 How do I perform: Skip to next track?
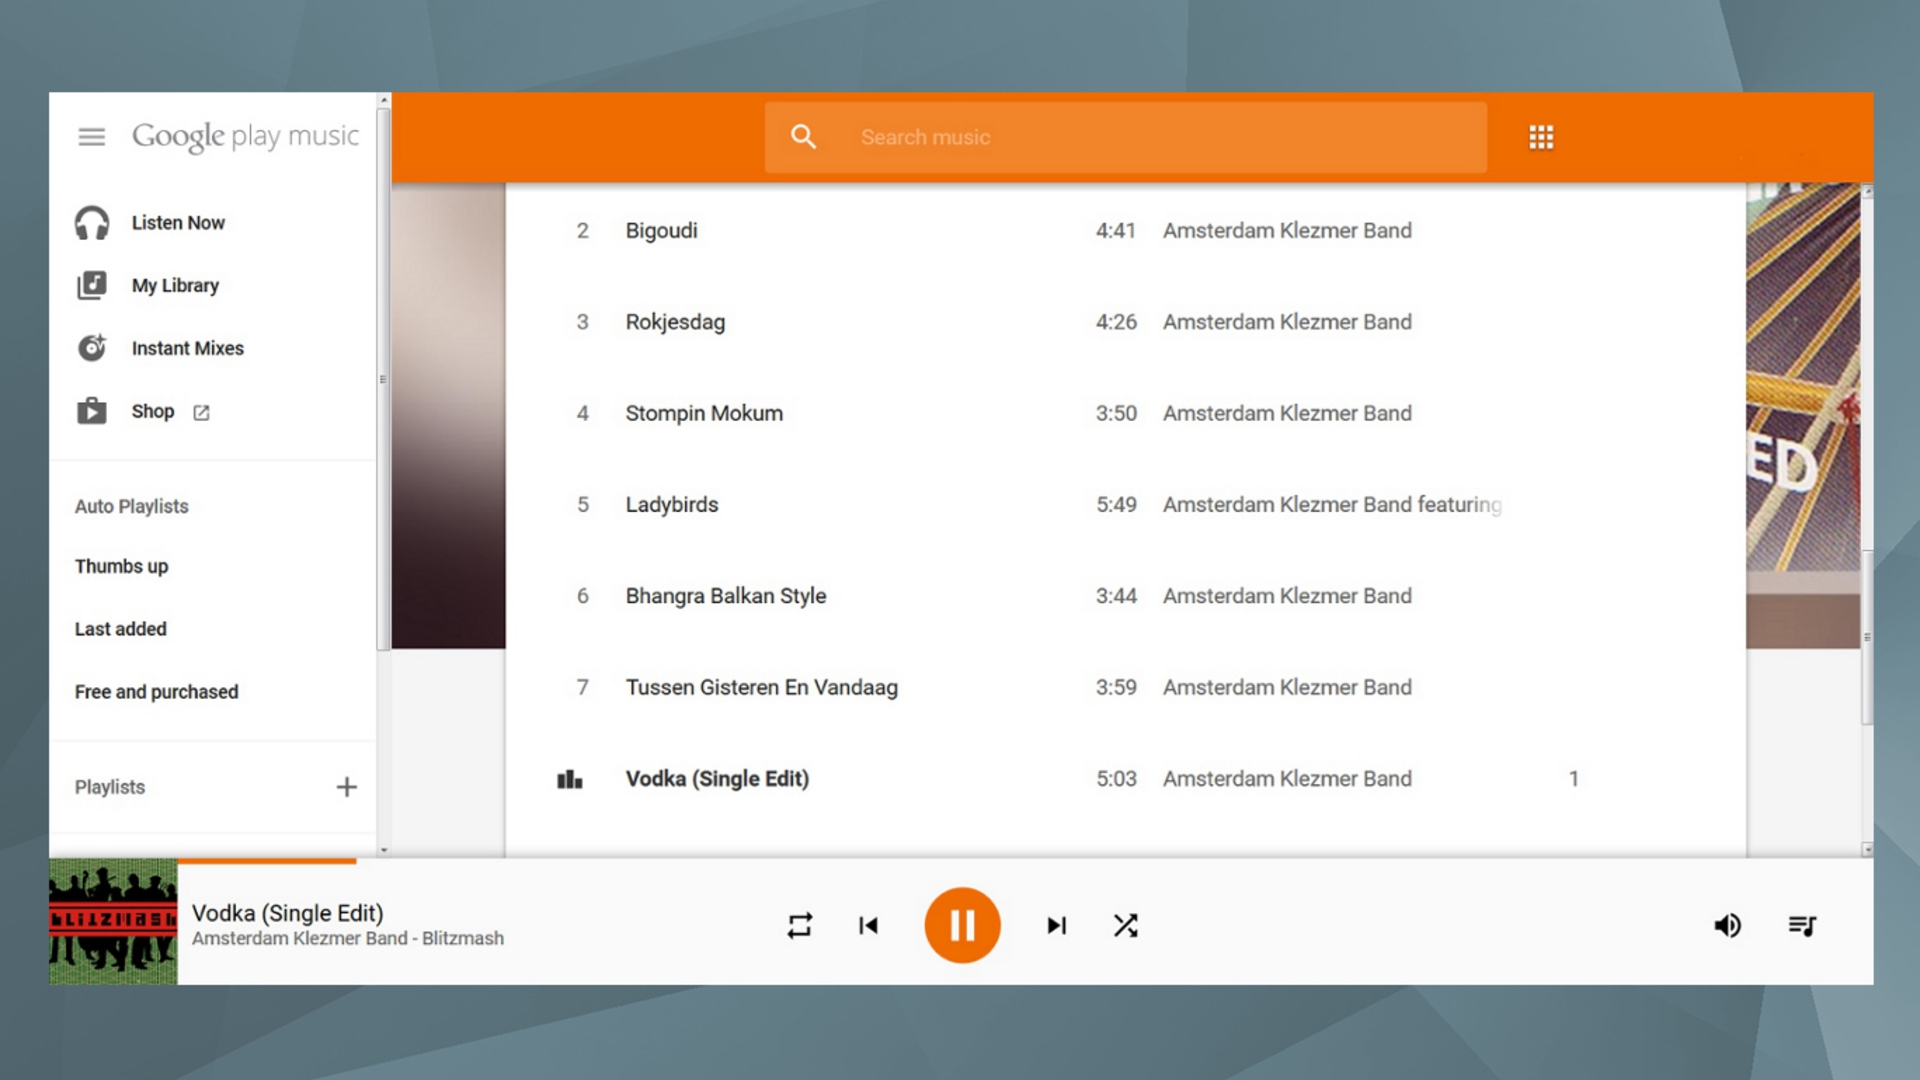coord(1056,926)
